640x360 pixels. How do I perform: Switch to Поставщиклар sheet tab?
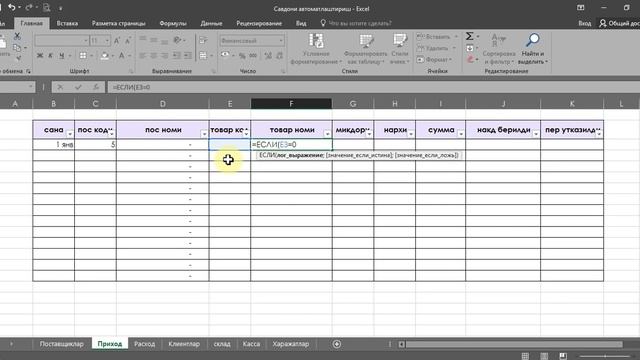[62, 344]
